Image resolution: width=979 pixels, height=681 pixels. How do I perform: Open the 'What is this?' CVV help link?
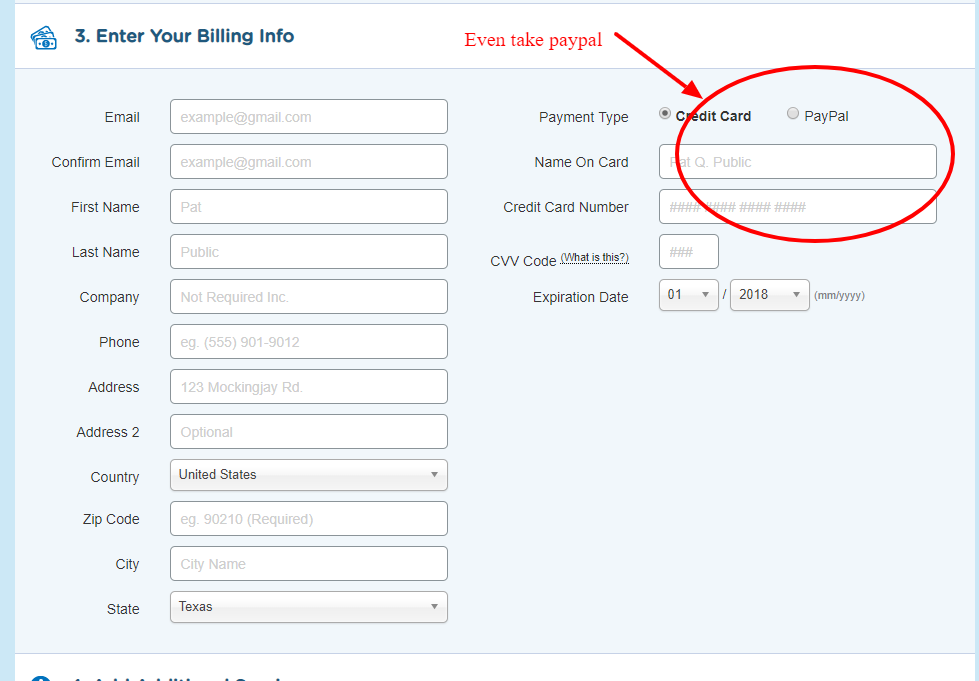[594, 258]
